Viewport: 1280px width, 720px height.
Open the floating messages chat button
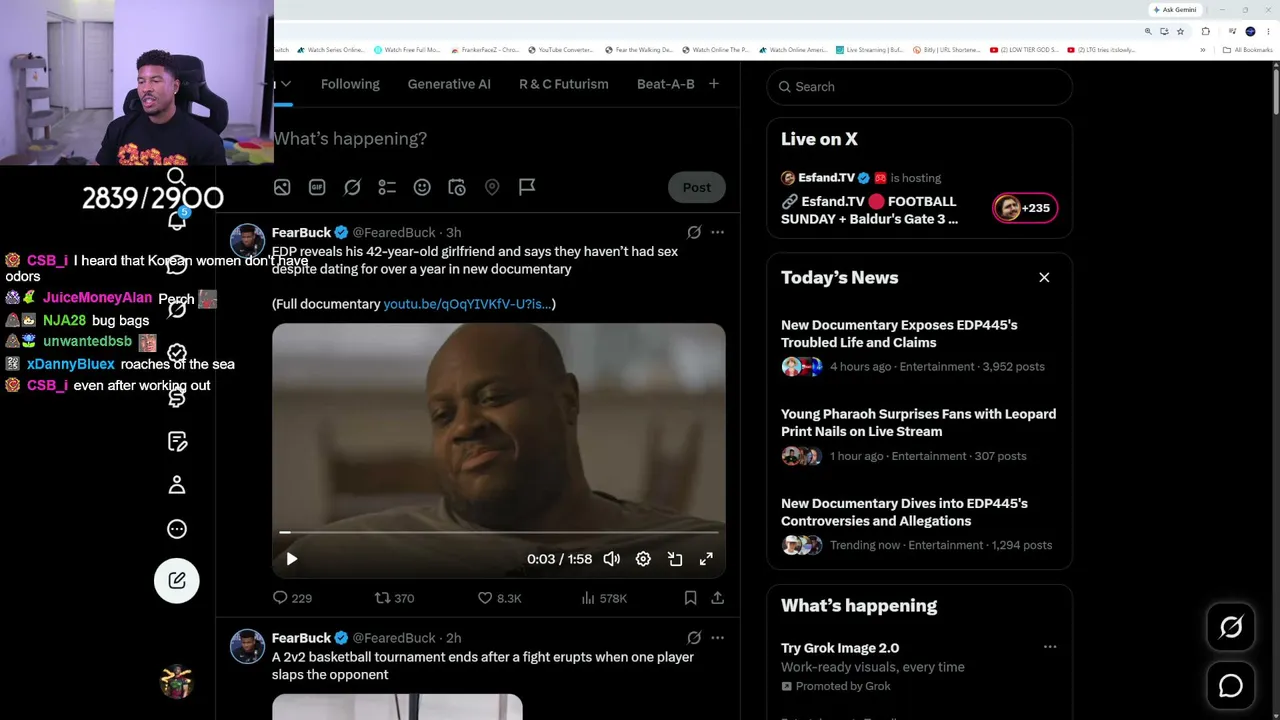(x=1231, y=686)
